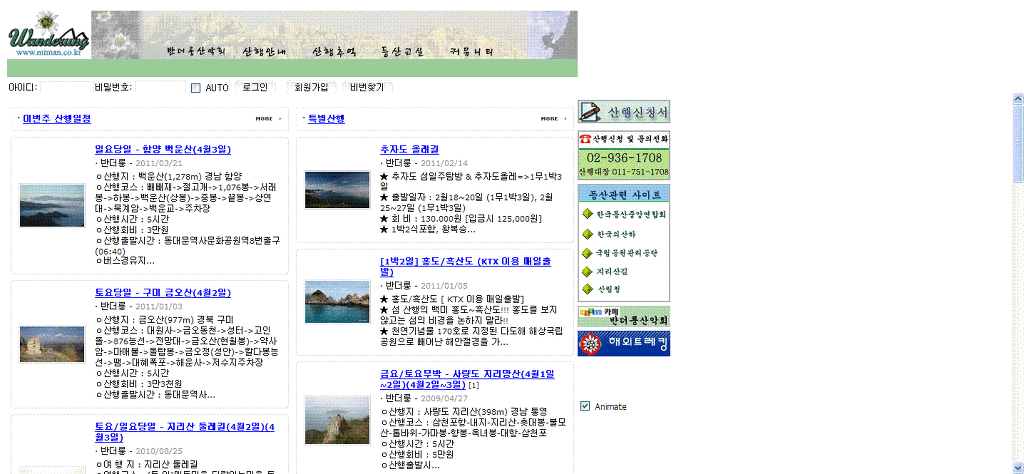1024x474 pixels.
Task: Click the 2011/01/05 post date text
Action: click(445, 285)
